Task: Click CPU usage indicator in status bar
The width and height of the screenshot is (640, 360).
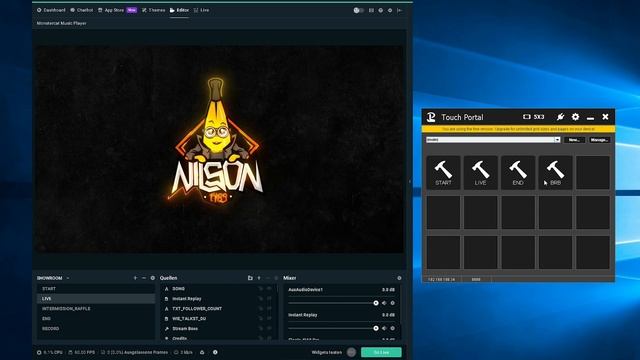Action: pyautogui.click(x=49, y=352)
